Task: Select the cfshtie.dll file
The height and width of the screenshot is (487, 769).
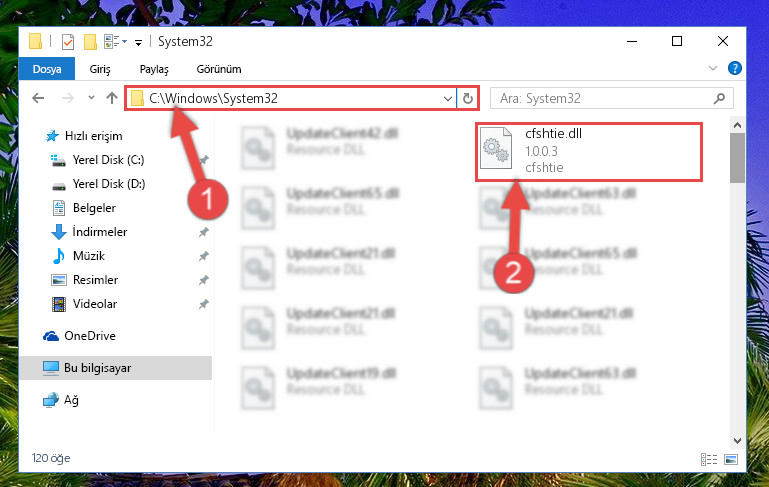Action: 589,151
